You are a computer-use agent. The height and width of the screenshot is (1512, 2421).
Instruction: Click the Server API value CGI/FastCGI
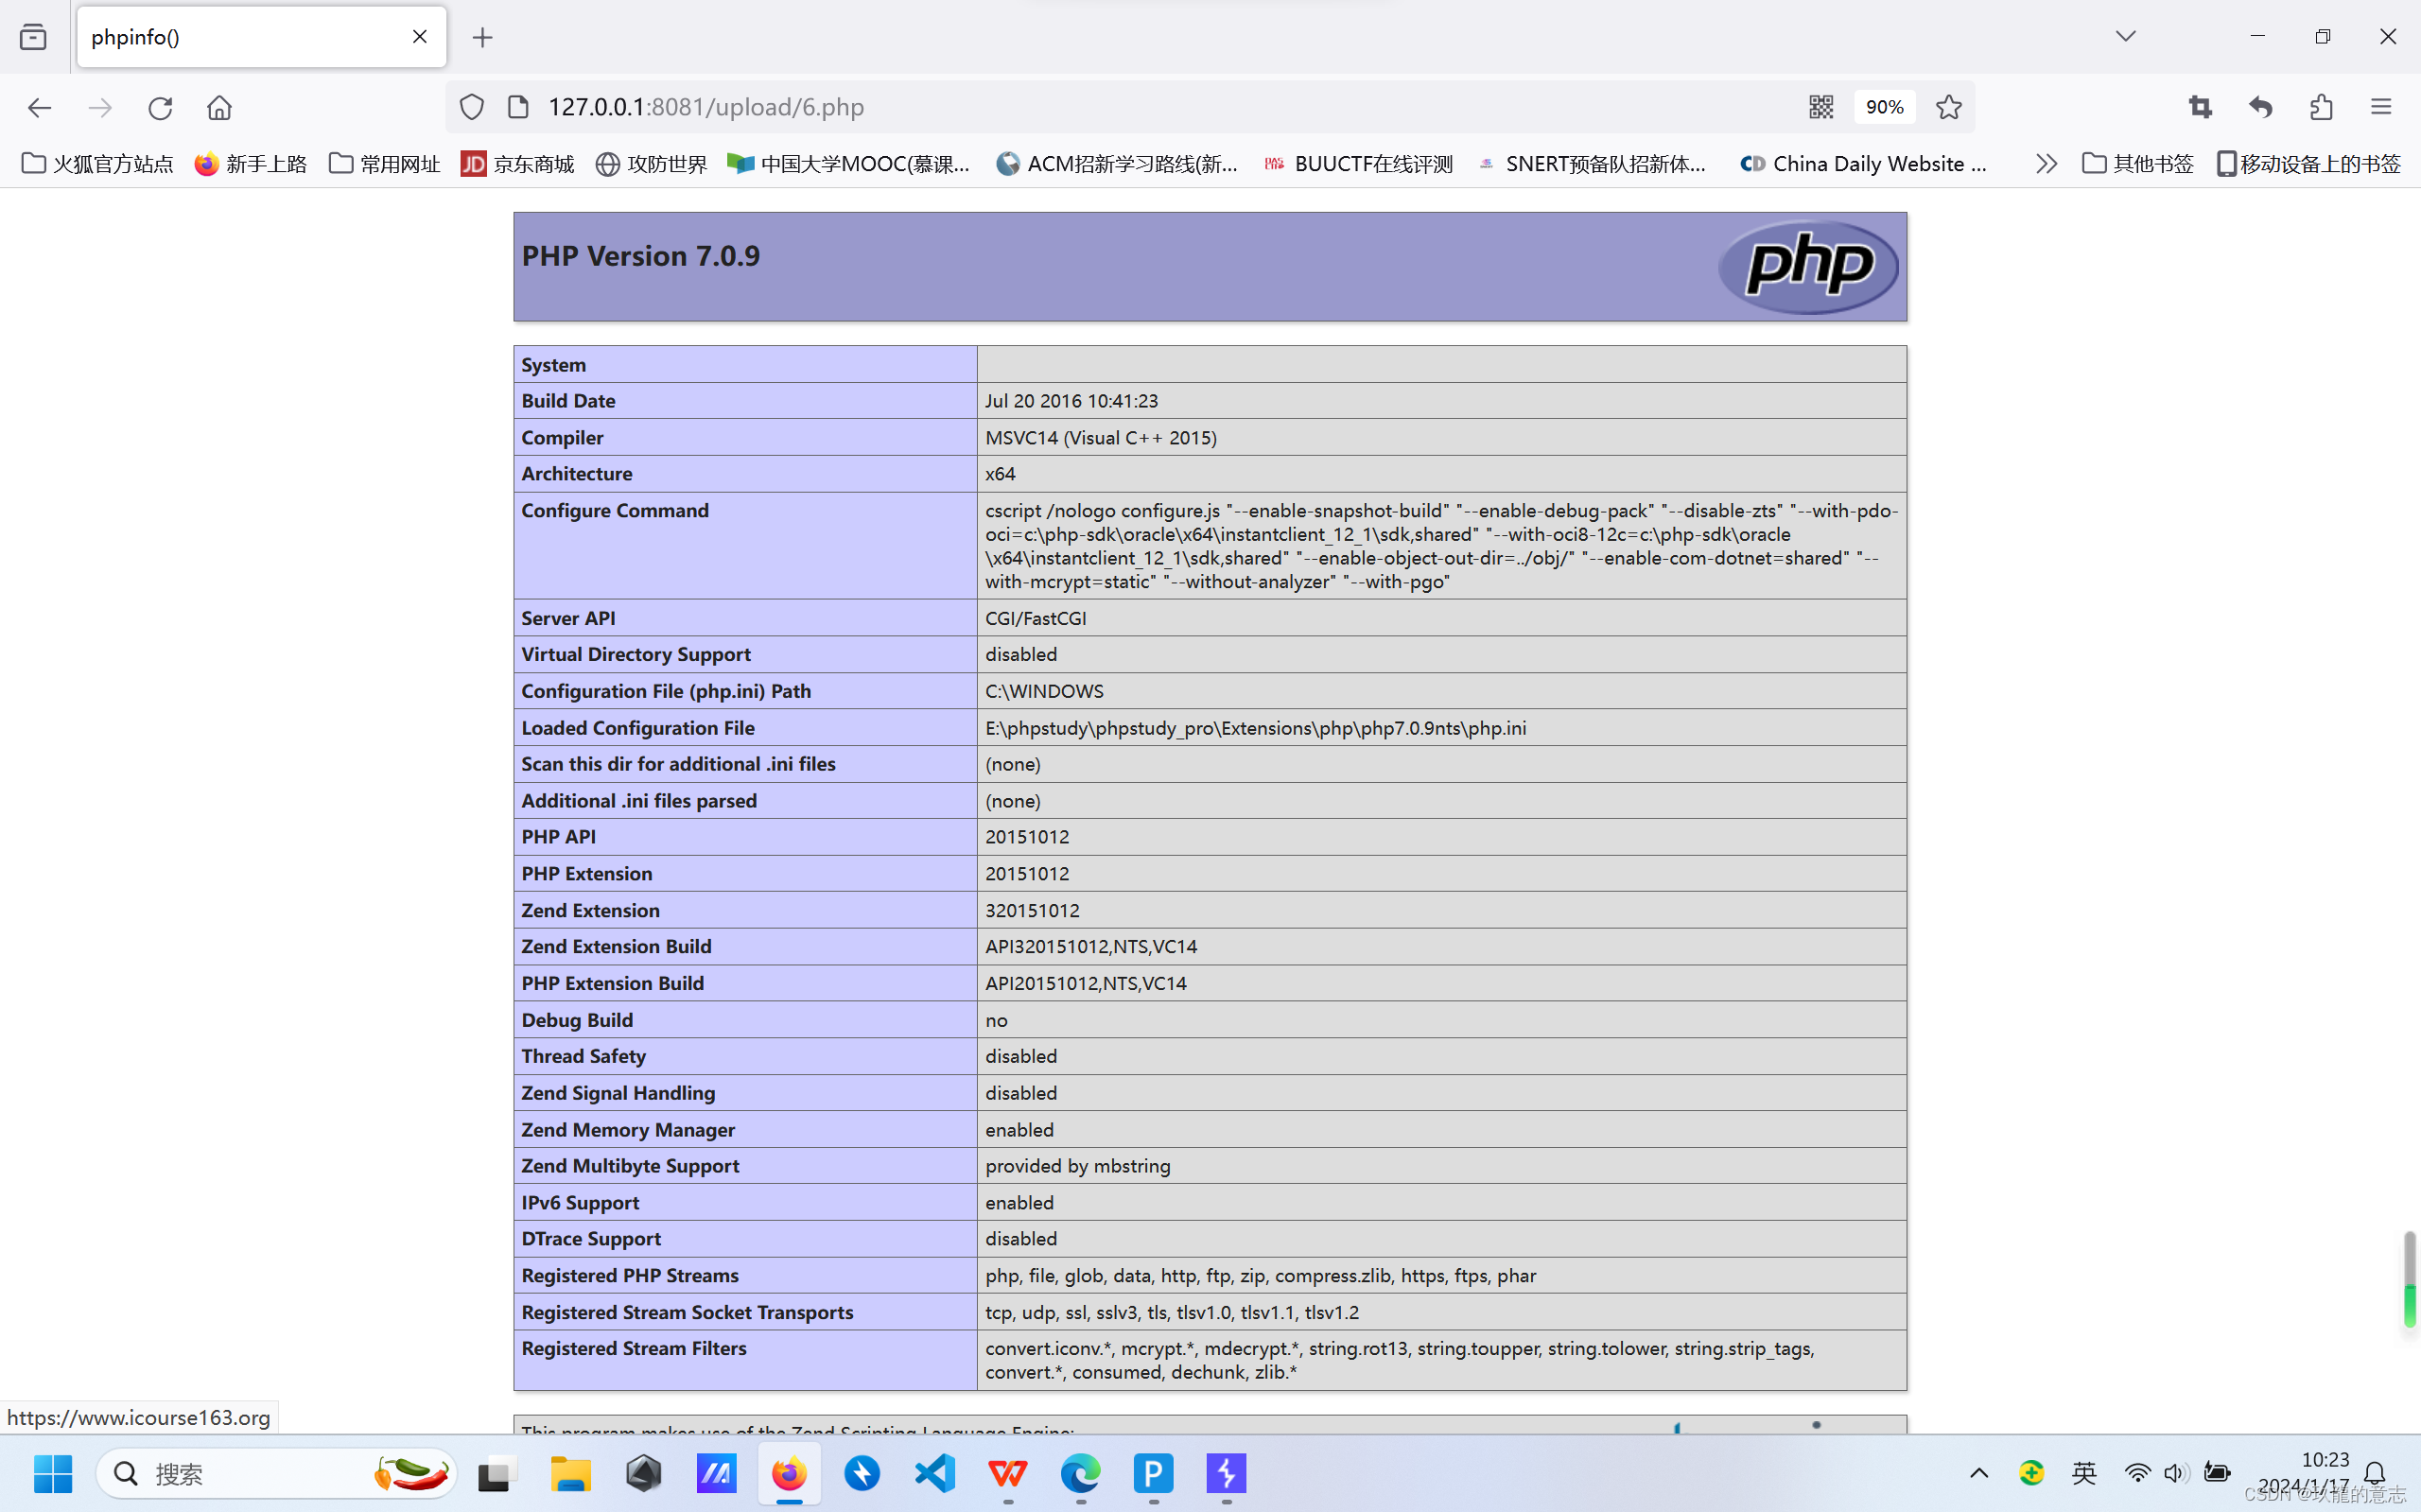point(1035,618)
